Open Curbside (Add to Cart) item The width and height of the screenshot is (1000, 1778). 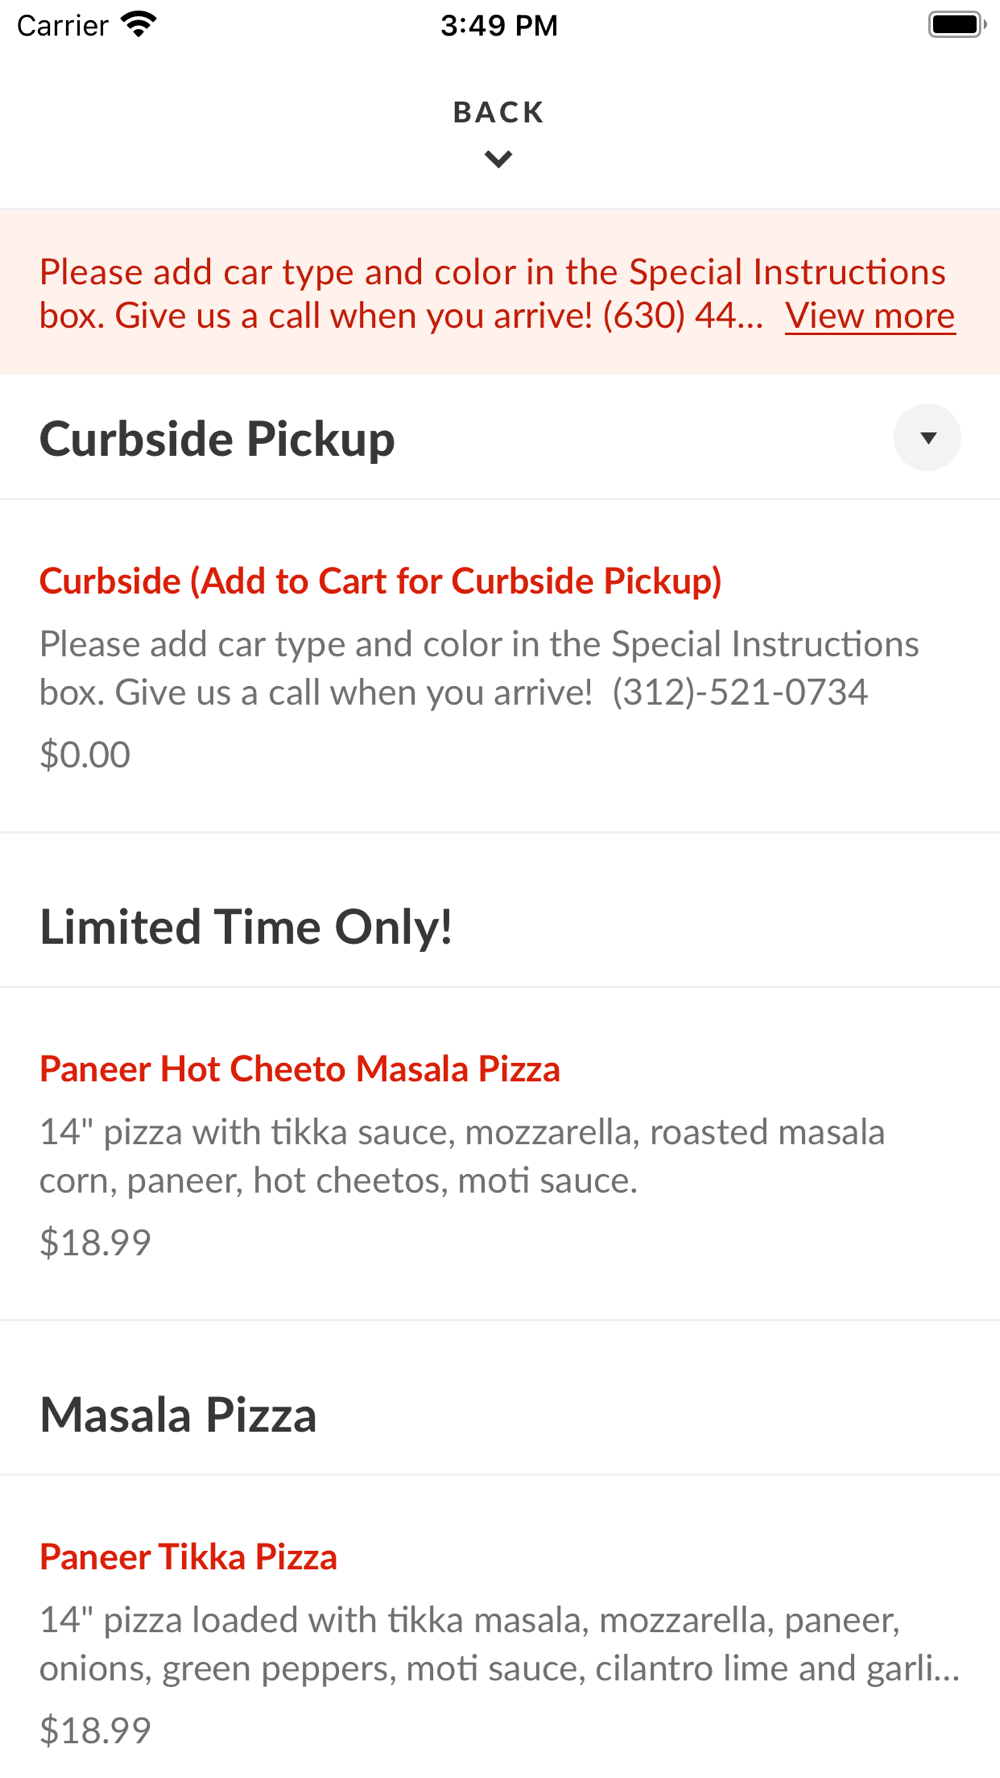click(380, 581)
